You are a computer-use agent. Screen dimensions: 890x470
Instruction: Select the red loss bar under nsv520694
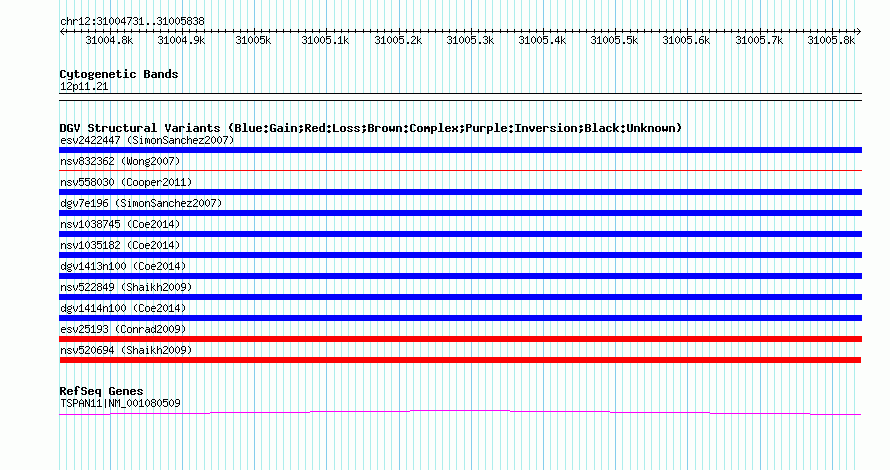pyautogui.click(x=460, y=360)
